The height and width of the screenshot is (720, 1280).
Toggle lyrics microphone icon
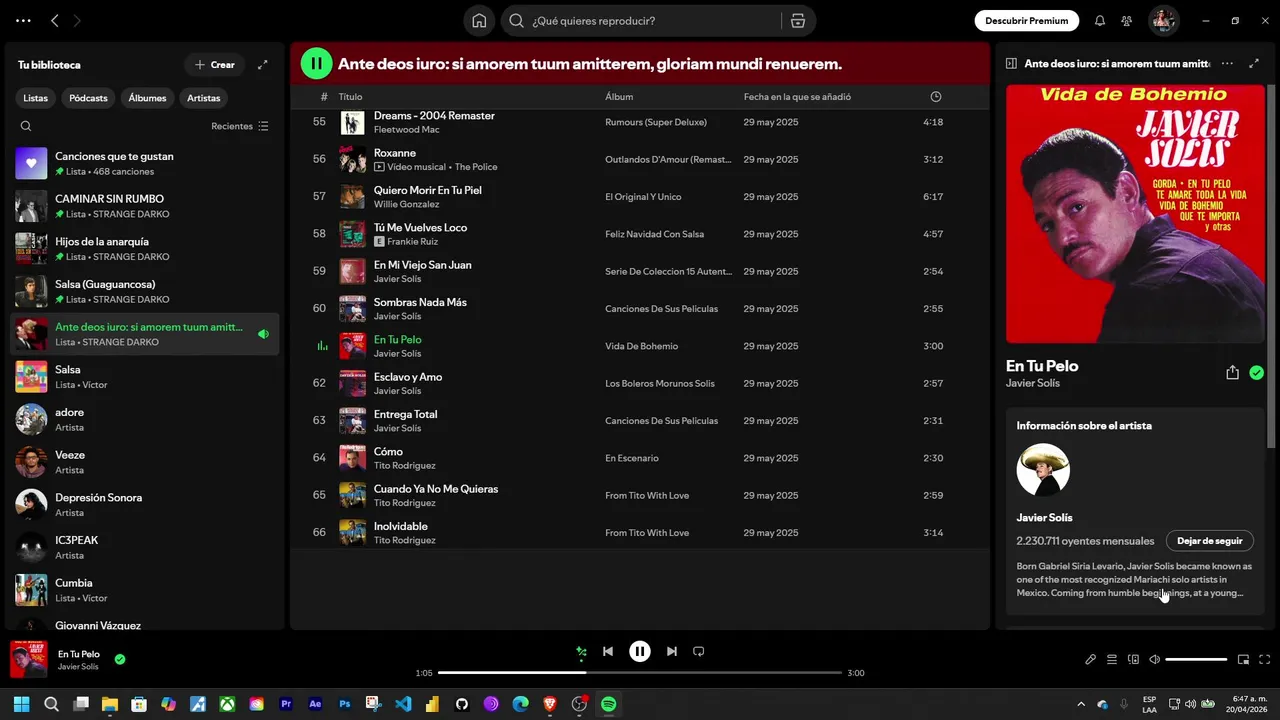tap(1091, 660)
